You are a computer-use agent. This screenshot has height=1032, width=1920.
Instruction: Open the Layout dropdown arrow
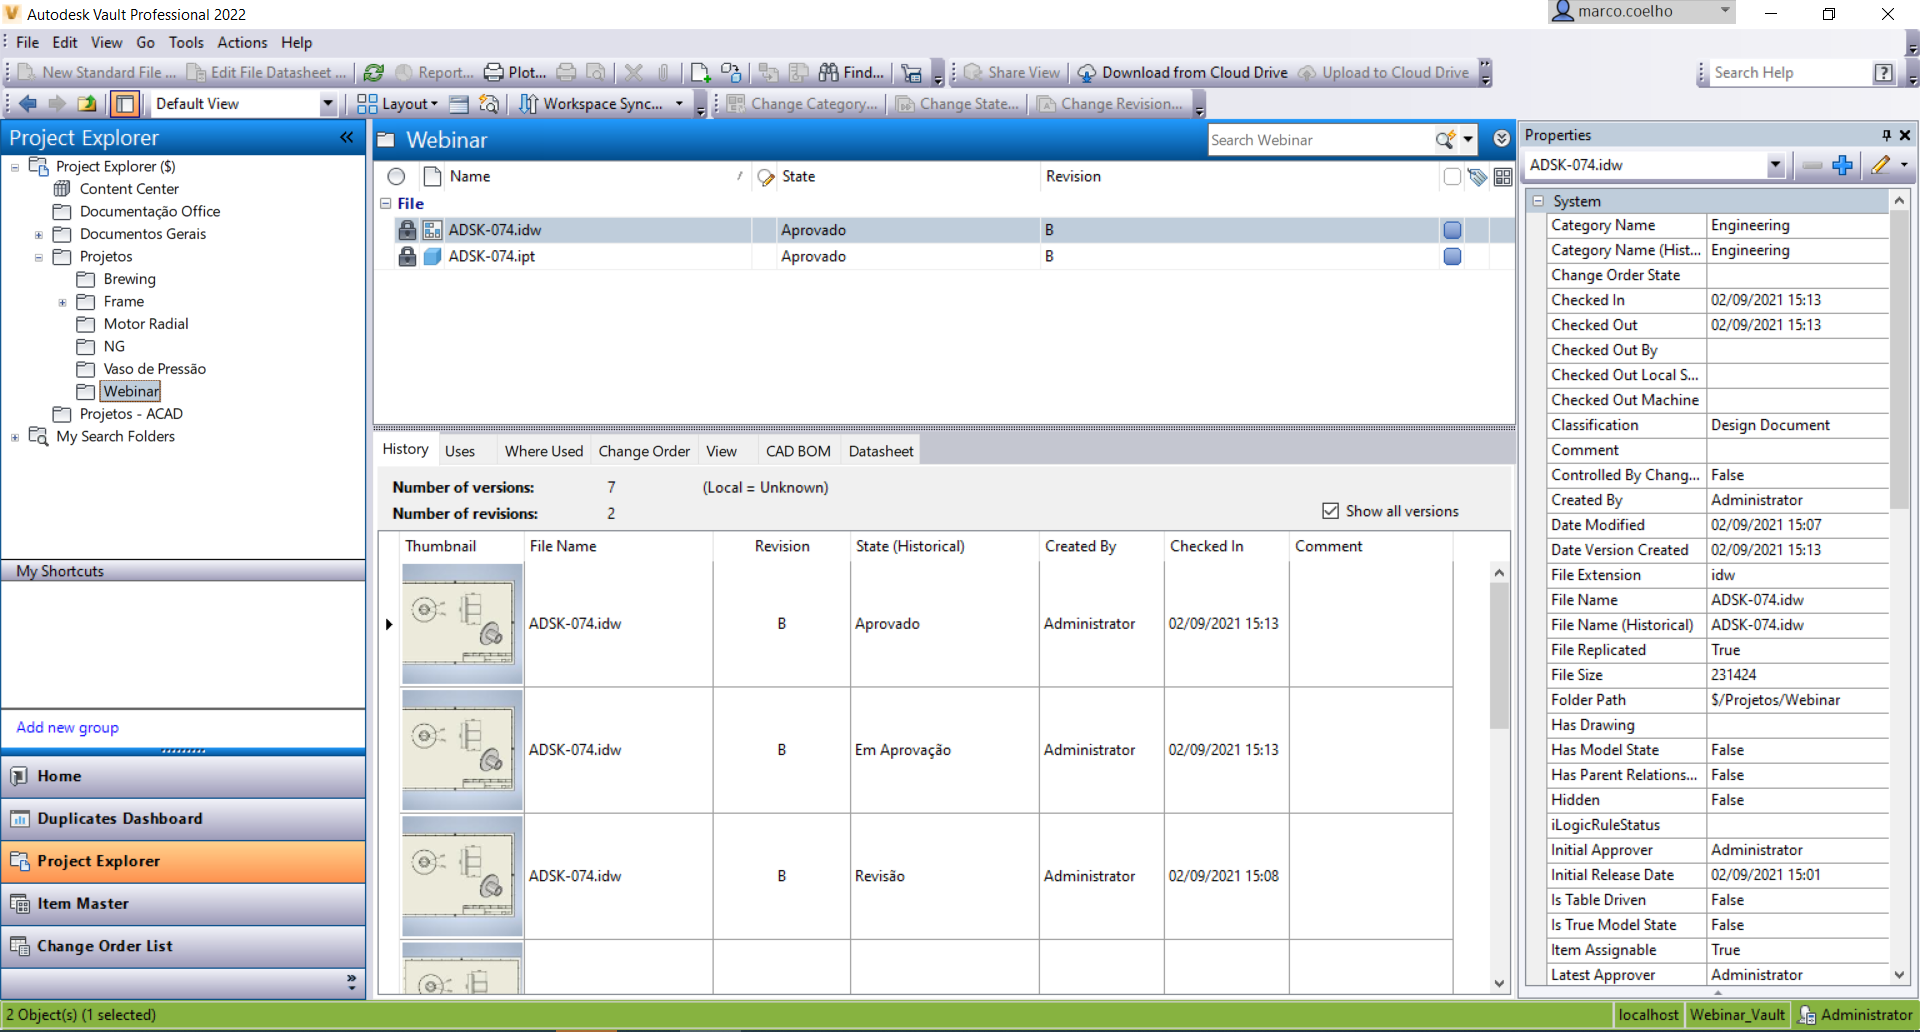coord(434,104)
